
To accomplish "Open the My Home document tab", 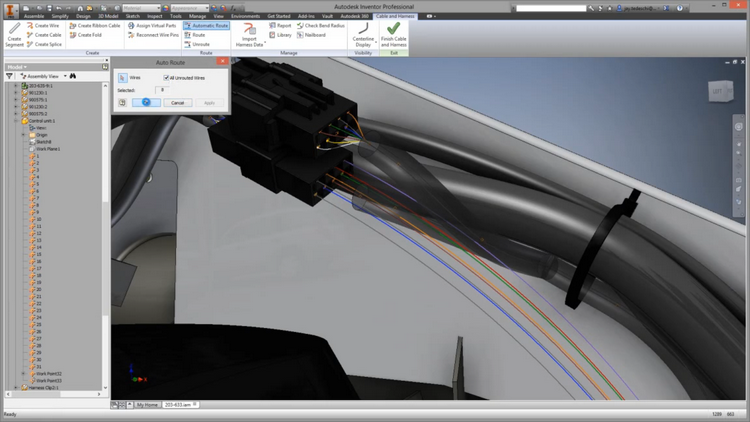I will (x=147, y=405).
